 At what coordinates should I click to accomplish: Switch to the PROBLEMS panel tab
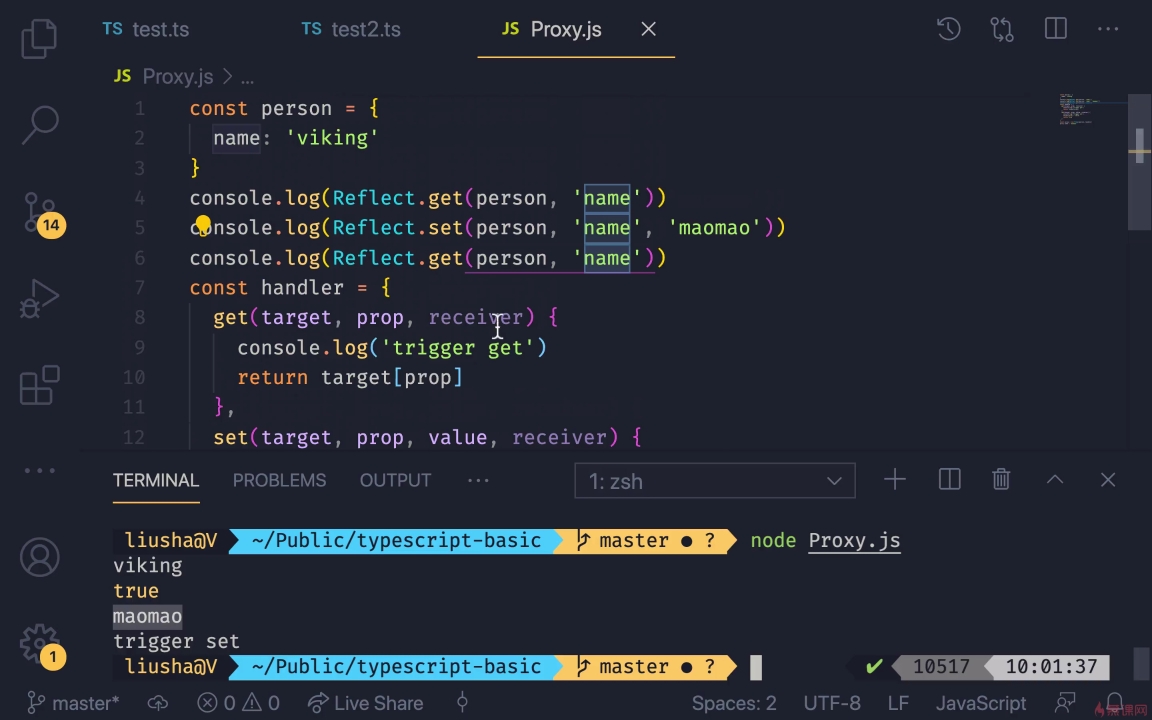coord(279,480)
